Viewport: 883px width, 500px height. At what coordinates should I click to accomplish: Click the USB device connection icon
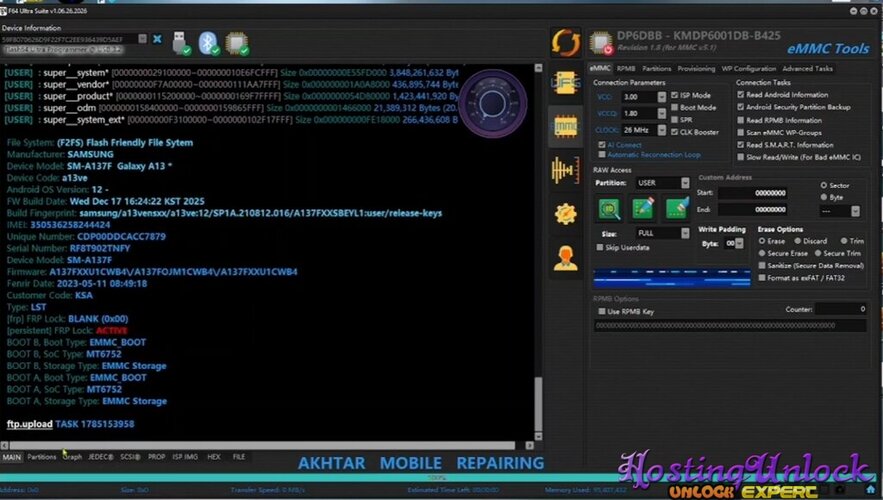181,43
